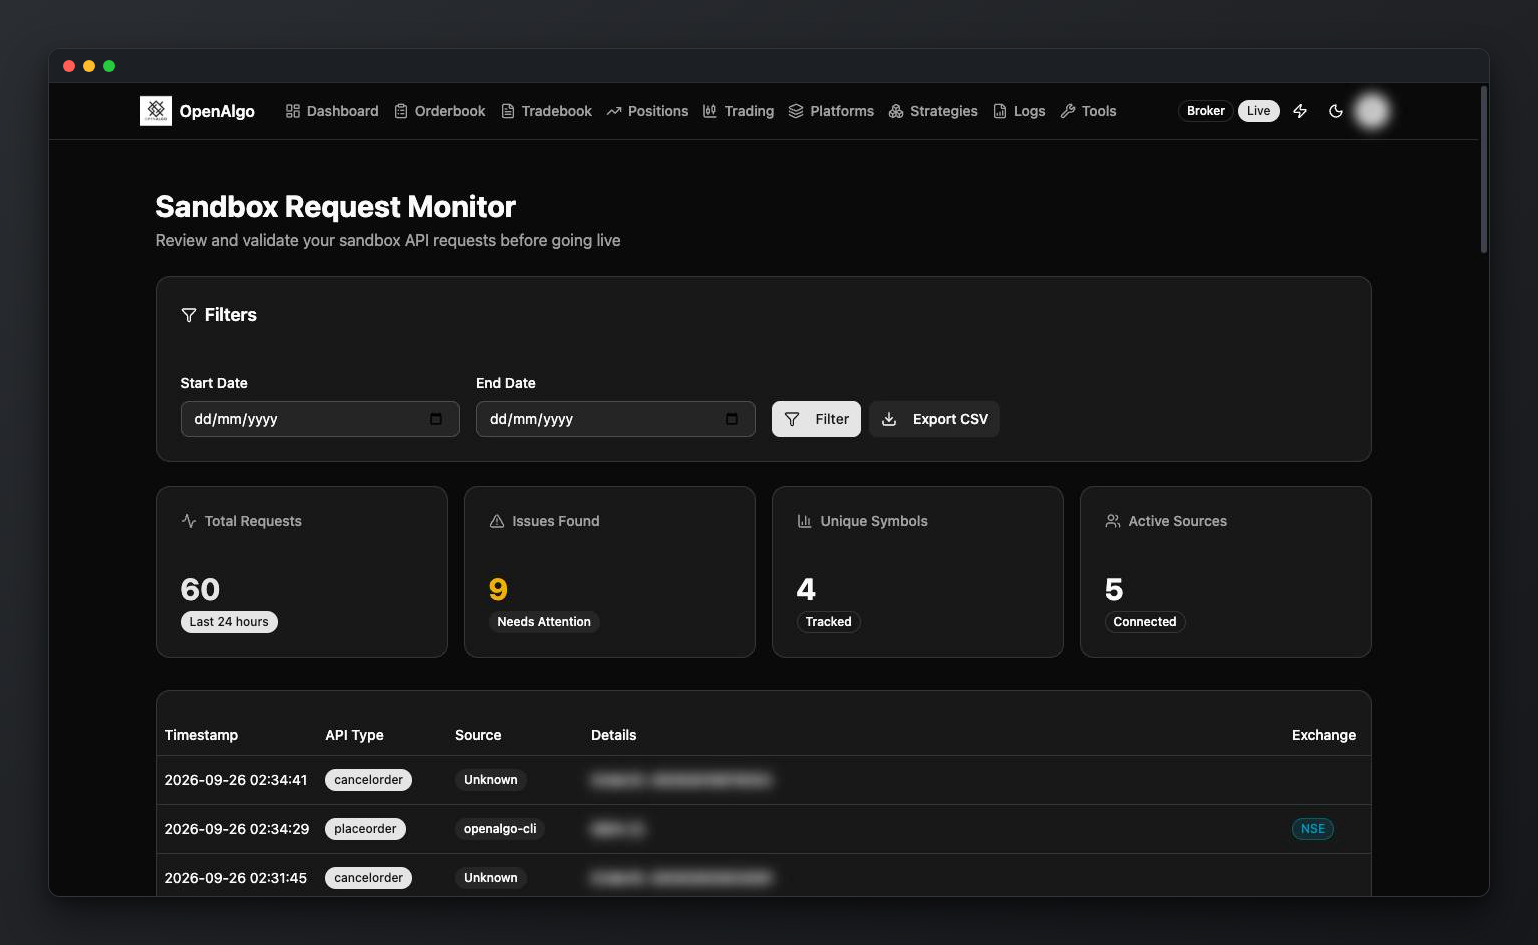
Task: Click the 'Tracked' badge
Action: pos(828,622)
